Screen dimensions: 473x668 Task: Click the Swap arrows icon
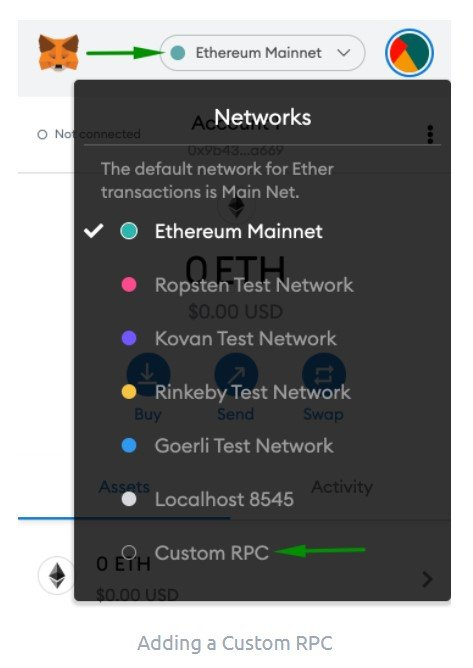(324, 375)
